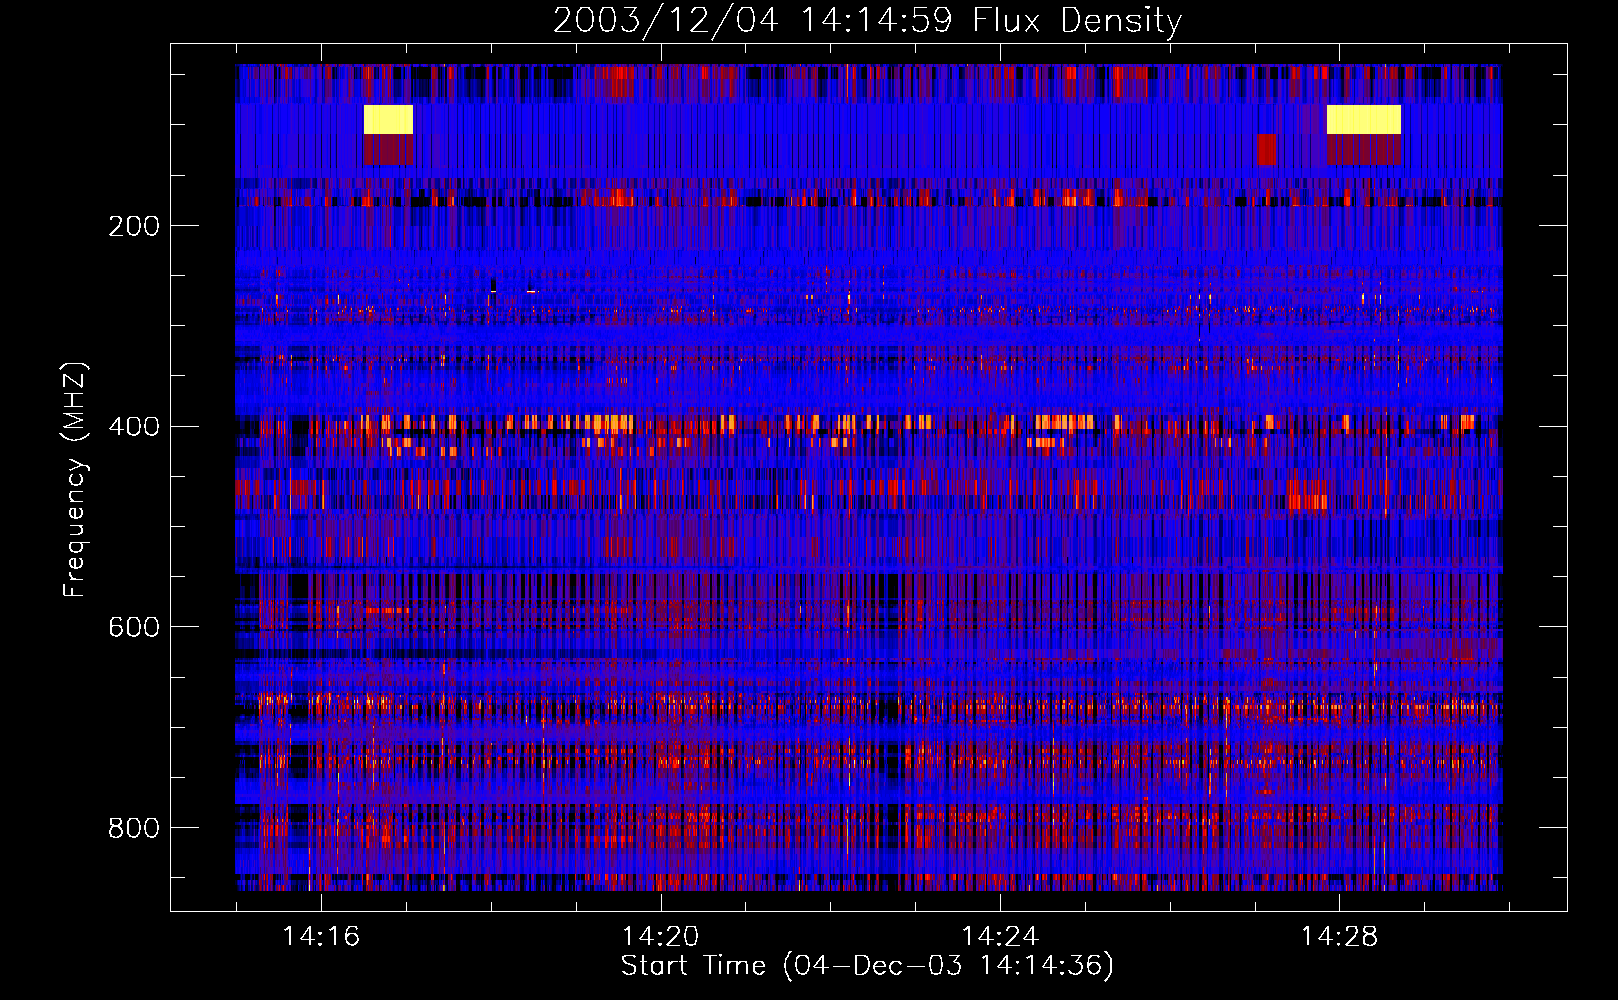Click the 600 frequency tick label
This screenshot has width=1618, height=1000.
point(134,627)
